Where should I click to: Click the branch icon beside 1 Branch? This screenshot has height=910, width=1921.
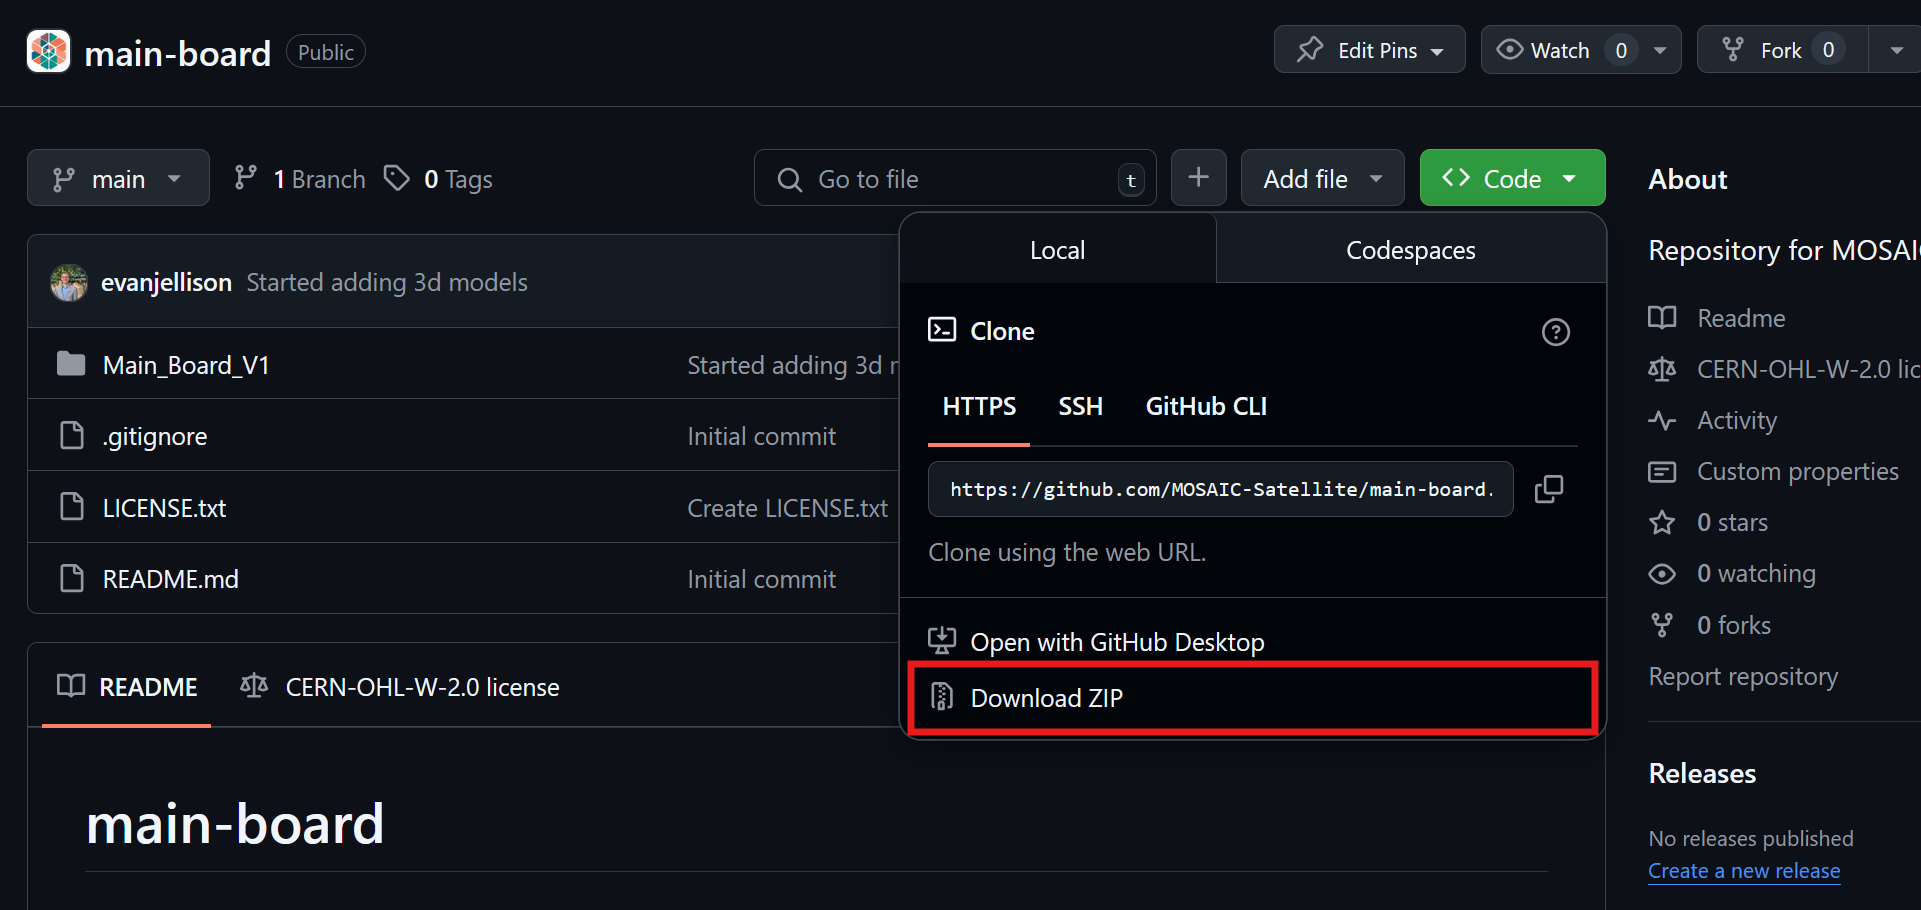(x=246, y=178)
